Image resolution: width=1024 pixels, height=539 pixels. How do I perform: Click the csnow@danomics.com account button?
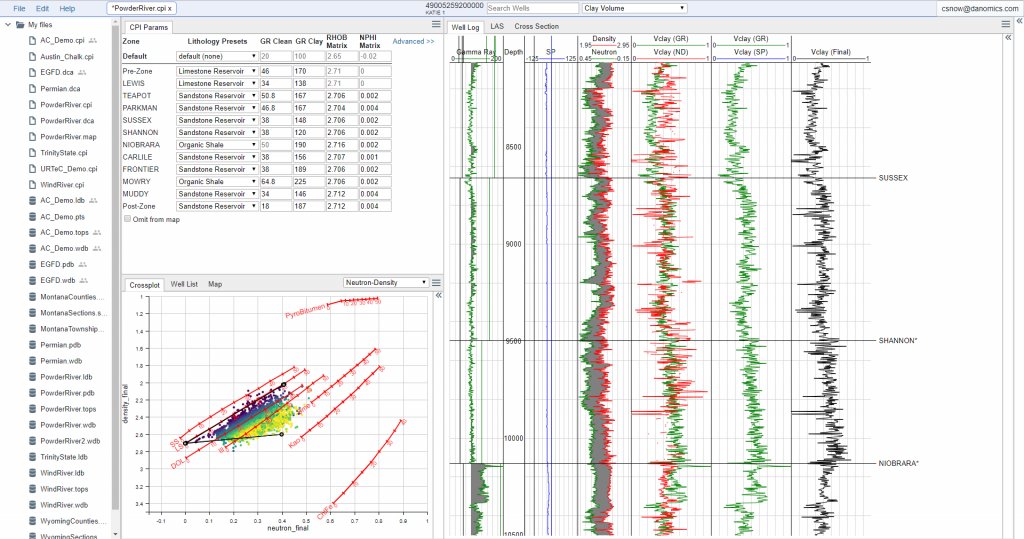(979, 8)
